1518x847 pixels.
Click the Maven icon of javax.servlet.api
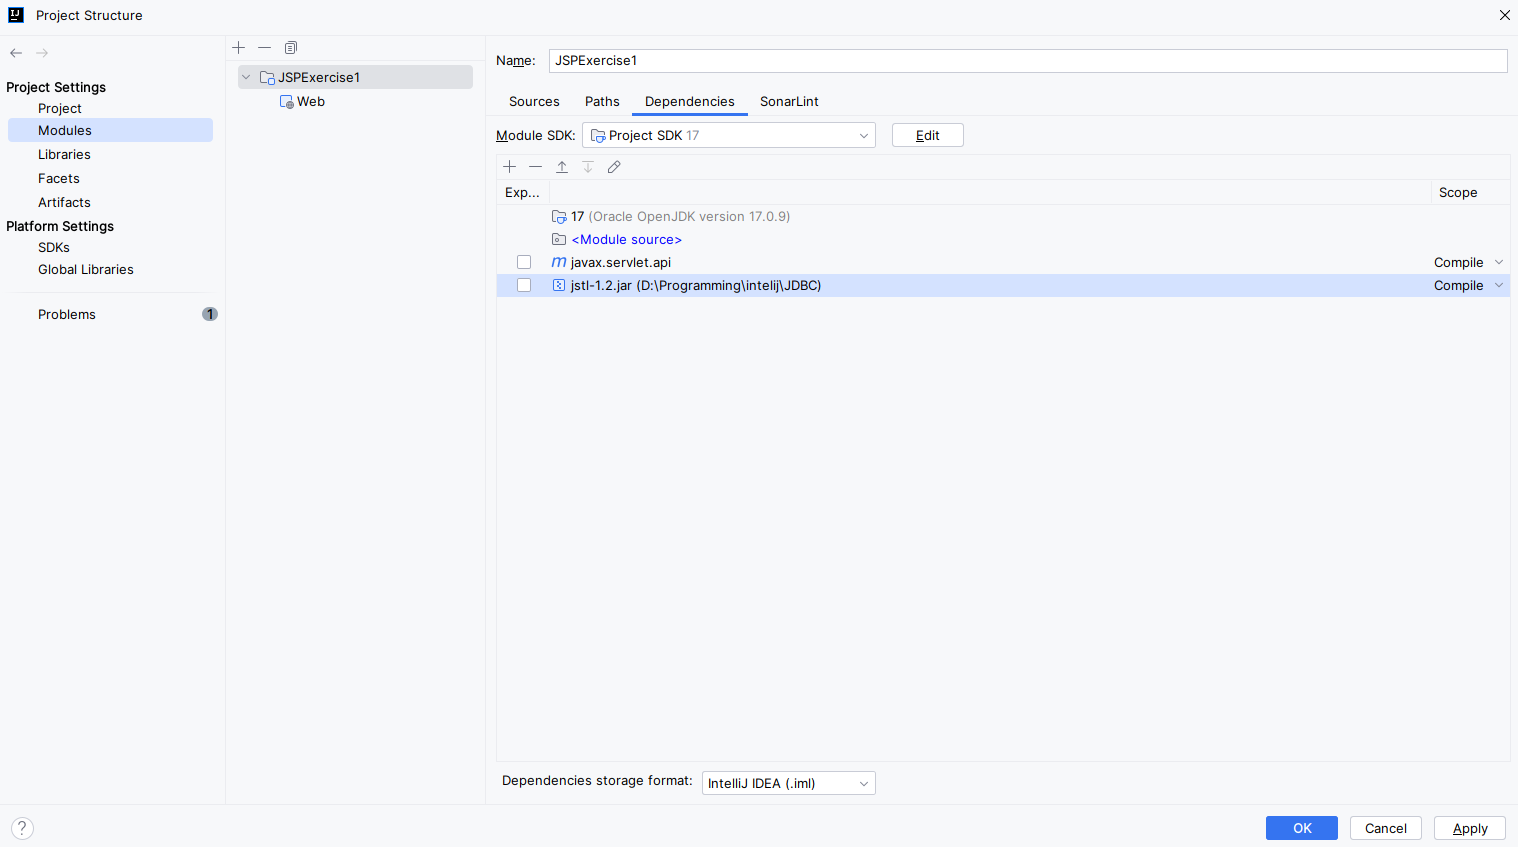[559, 262]
